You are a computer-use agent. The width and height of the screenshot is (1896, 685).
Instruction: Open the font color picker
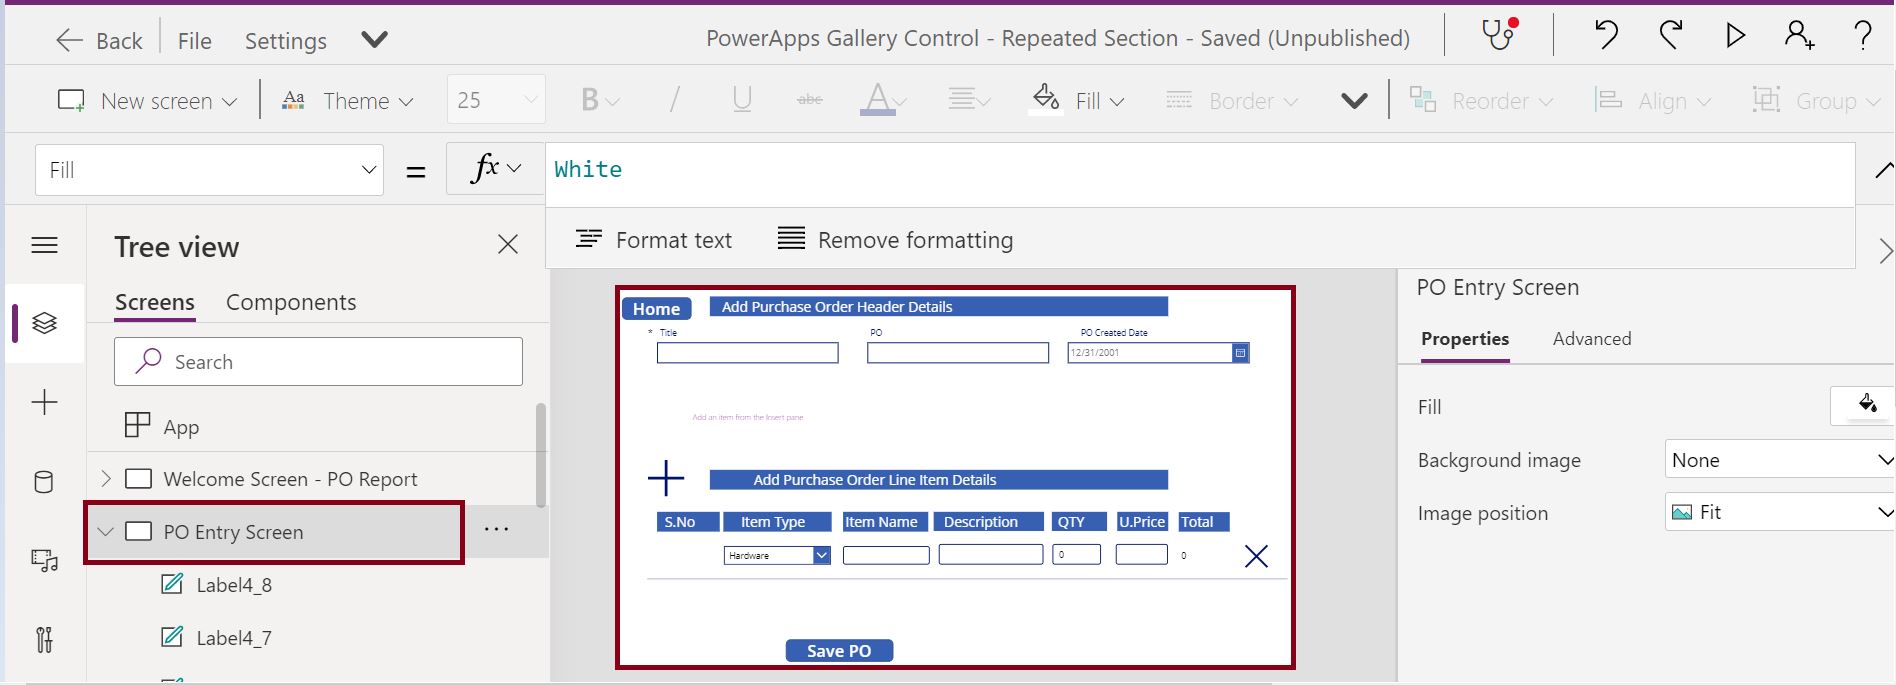tap(884, 100)
